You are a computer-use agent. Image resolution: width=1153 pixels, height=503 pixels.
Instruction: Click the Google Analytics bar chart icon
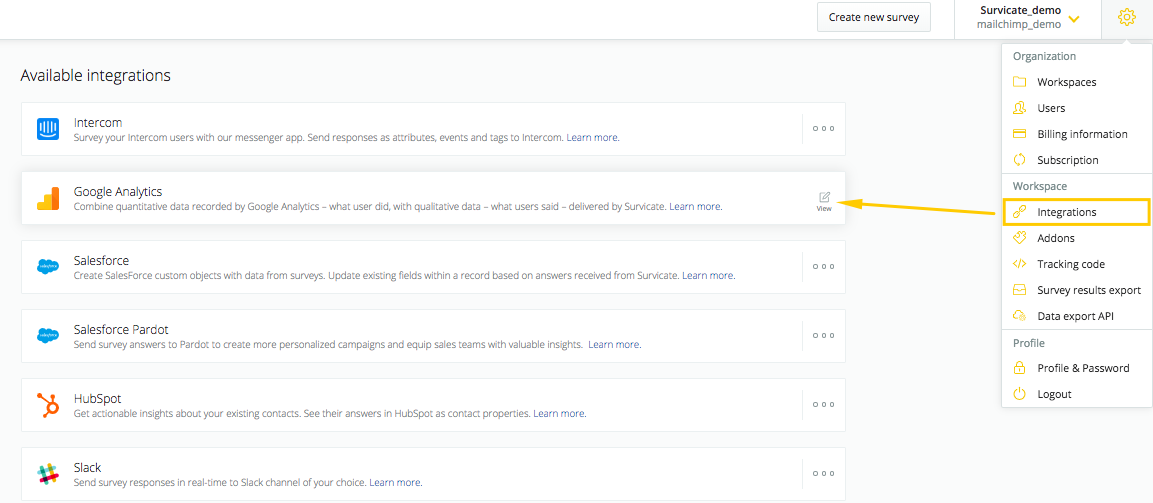(x=48, y=199)
